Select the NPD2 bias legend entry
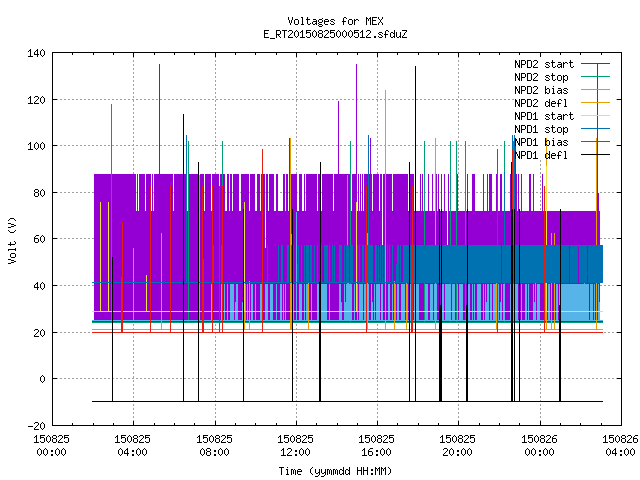 tap(541, 90)
